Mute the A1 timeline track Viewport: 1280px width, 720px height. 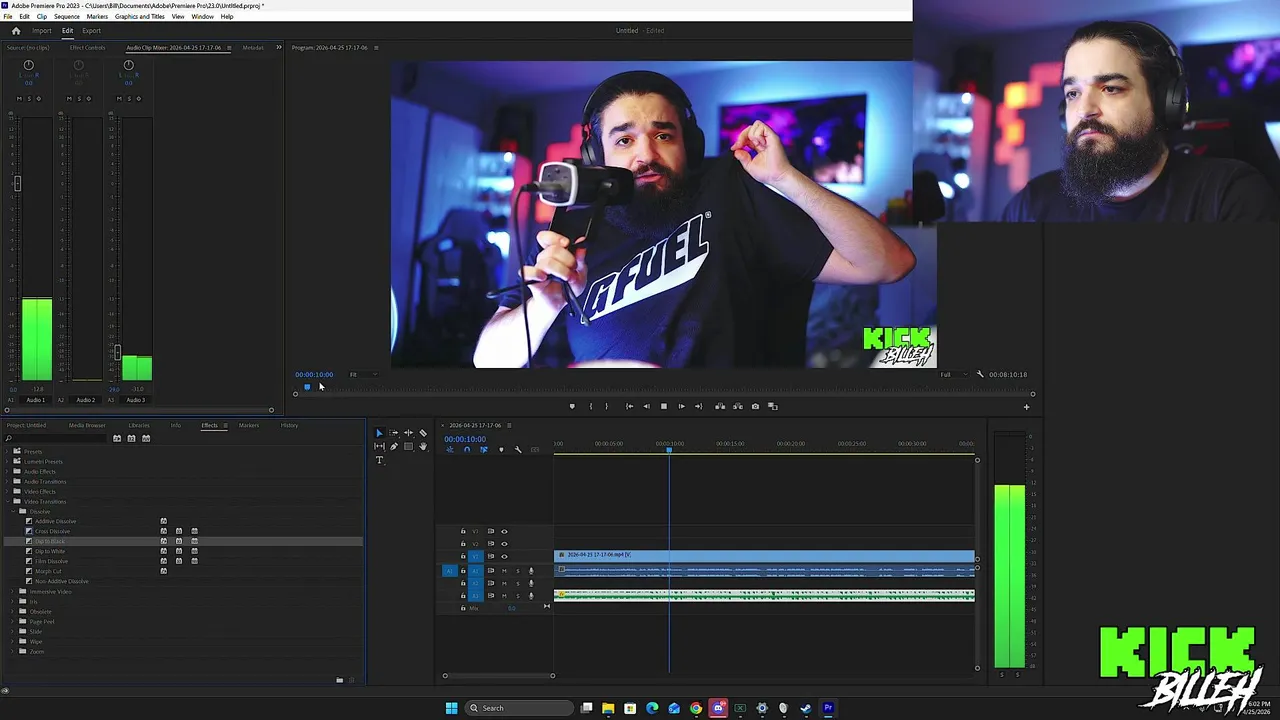pos(504,571)
